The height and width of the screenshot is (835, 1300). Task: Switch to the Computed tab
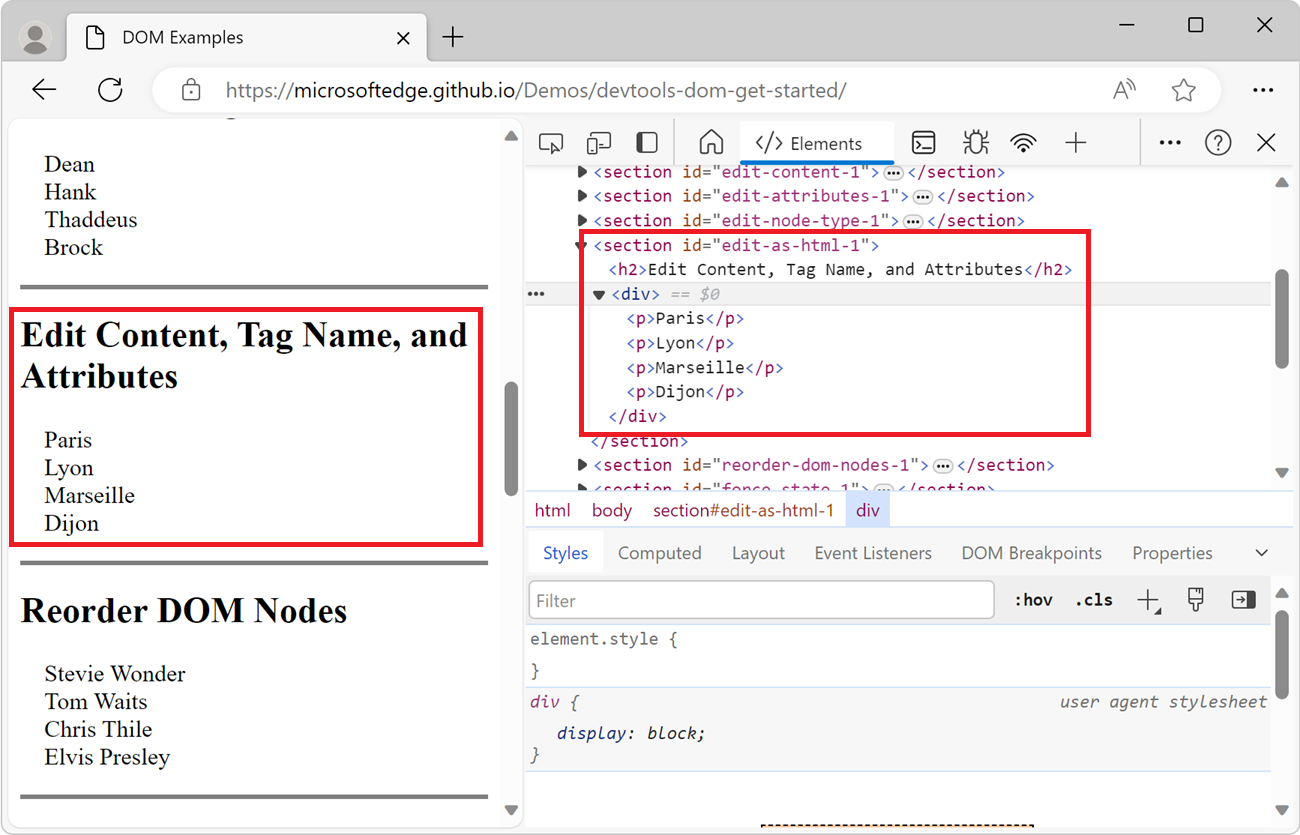coord(660,552)
